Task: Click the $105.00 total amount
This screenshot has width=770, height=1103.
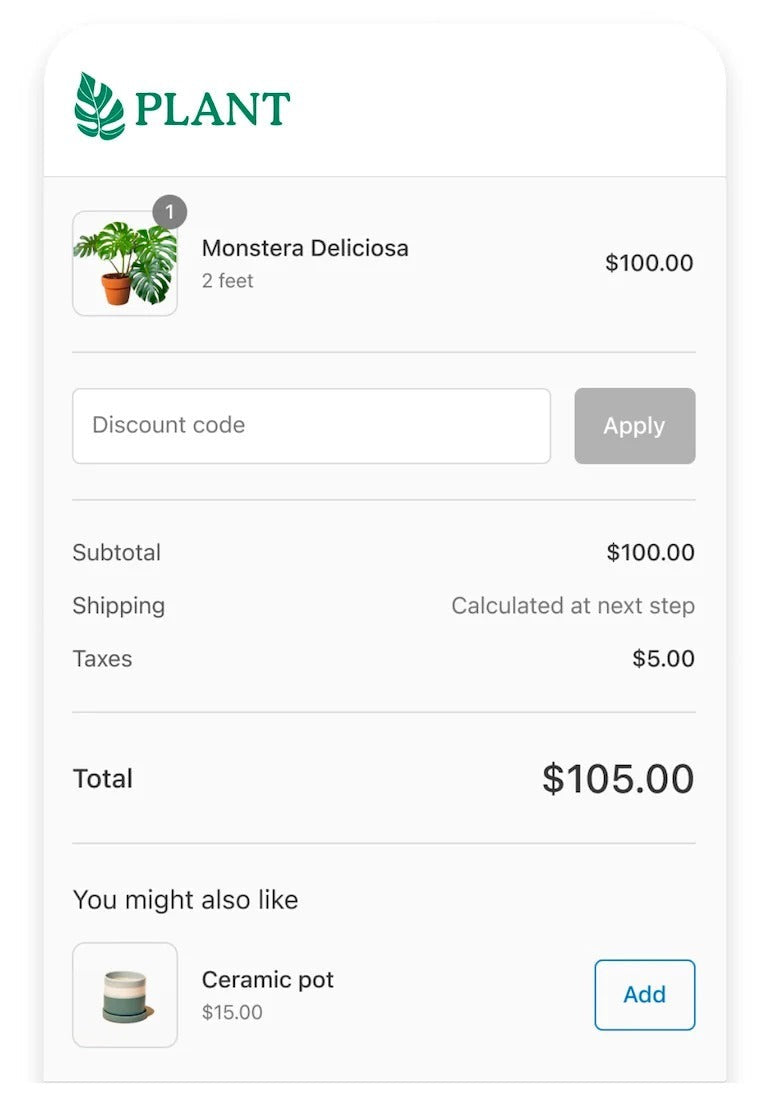Action: pyautogui.click(x=618, y=779)
